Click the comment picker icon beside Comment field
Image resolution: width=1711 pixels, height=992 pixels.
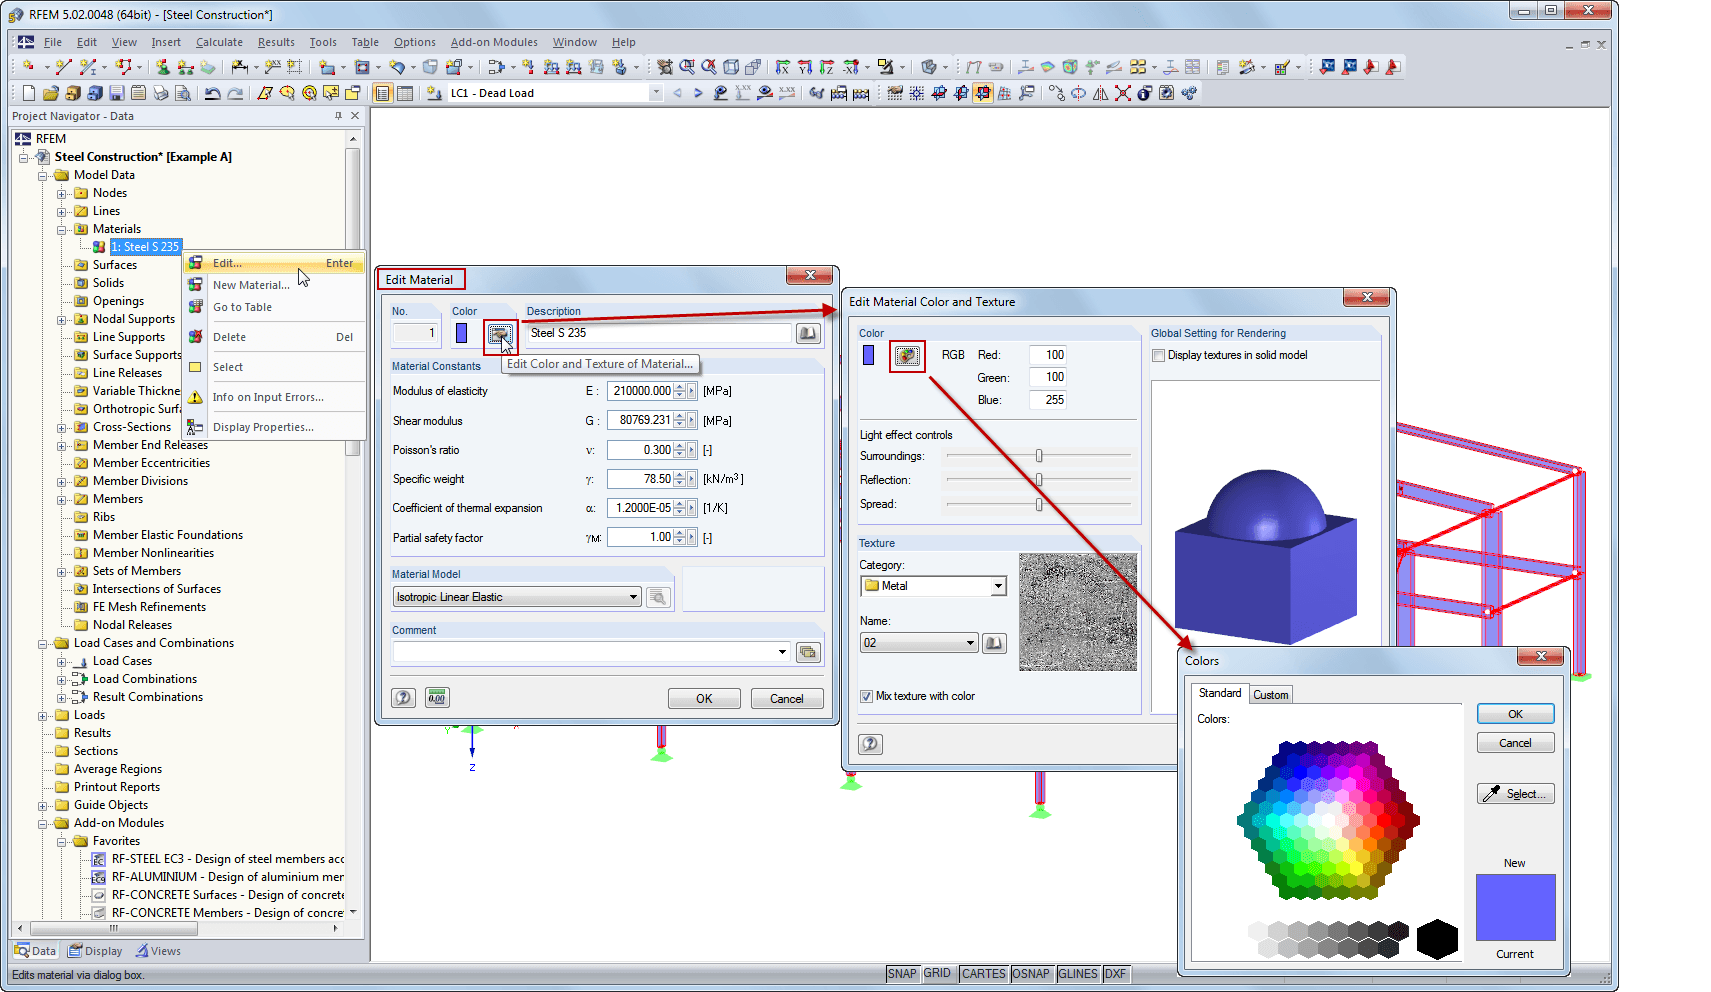point(808,653)
